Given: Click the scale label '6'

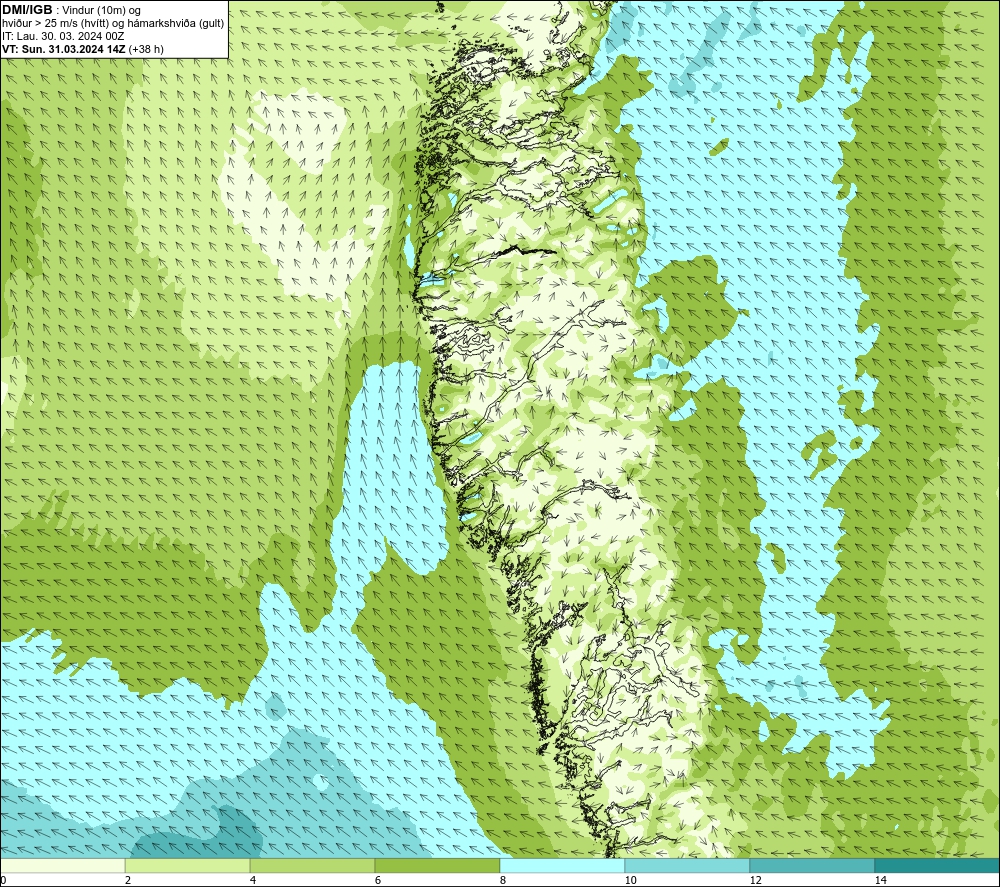Looking at the screenshot, I should pyautogui.click(x=378, y=880).
